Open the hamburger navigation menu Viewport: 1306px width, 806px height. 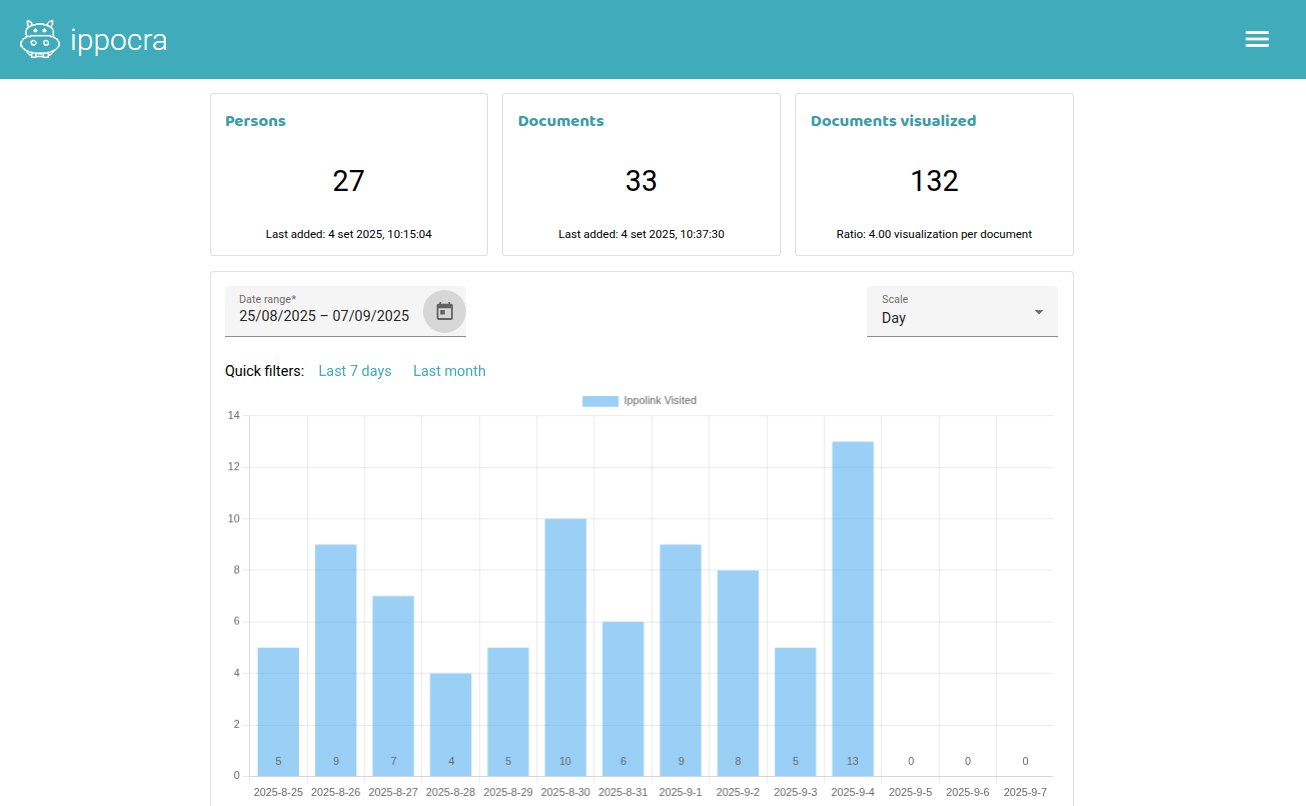[1257, 38]
